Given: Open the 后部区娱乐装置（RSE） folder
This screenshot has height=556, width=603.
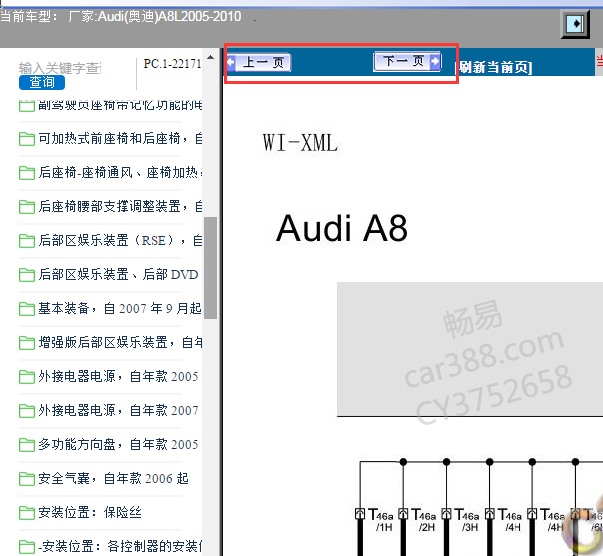Looking at the screenshot, I should click(120, 241).
